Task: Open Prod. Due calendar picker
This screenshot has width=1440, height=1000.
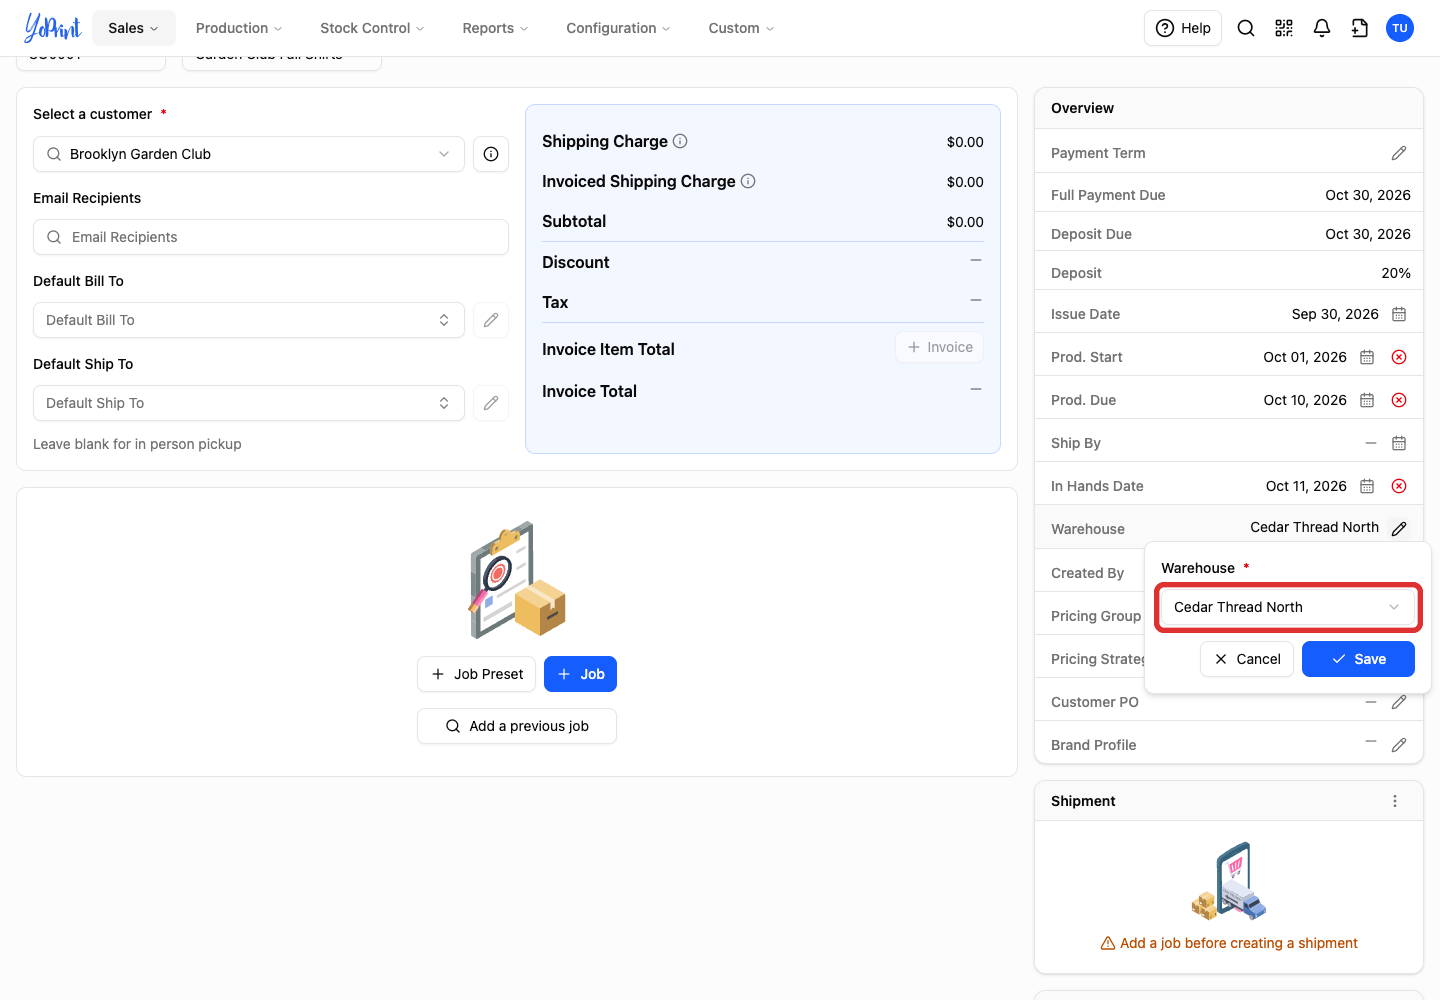Action: pos(1367,400)
